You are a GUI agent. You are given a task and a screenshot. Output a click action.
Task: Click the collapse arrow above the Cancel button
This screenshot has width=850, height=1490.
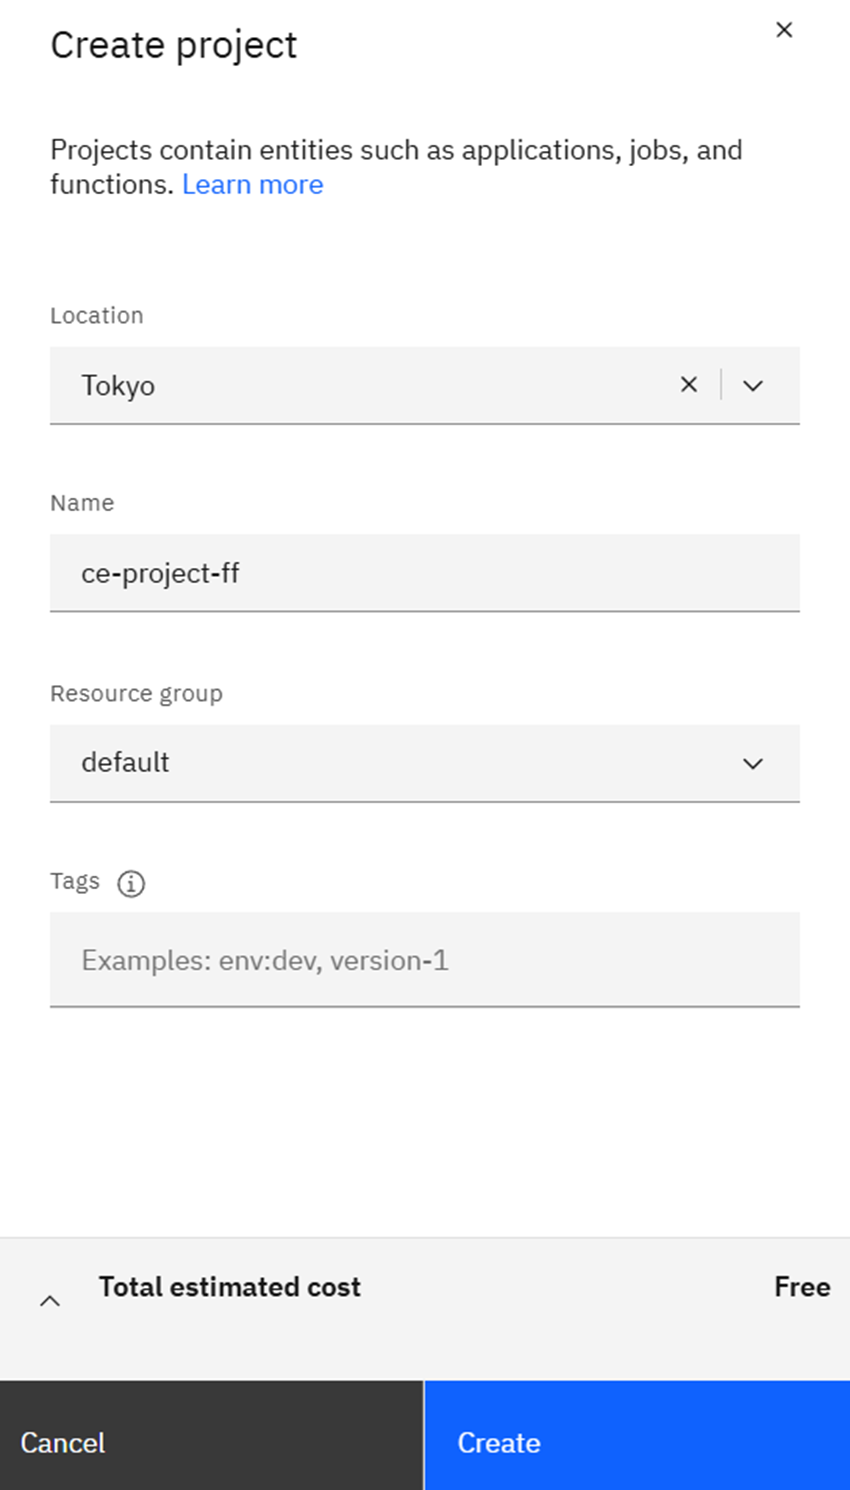[x=50, y=1299]
